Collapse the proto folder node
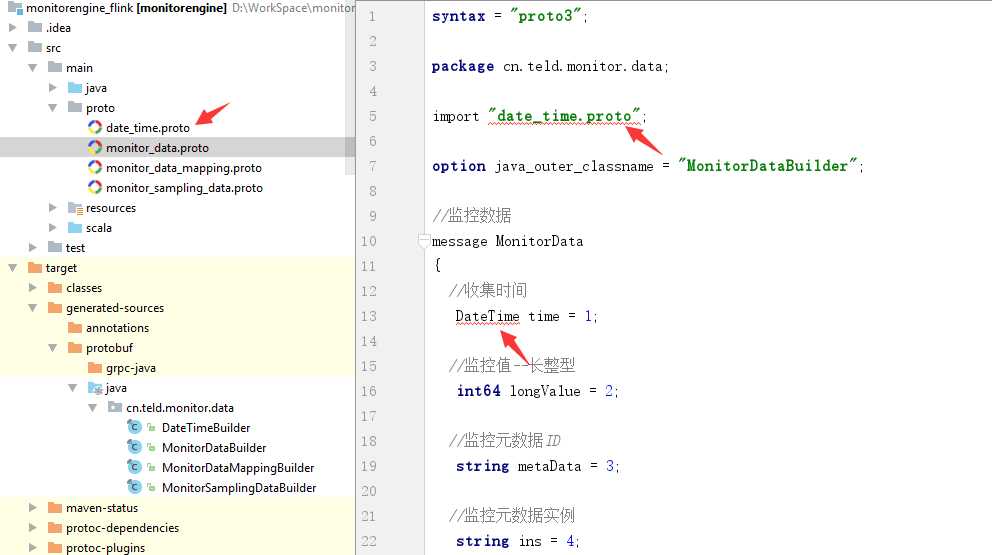 pos(53,108)
